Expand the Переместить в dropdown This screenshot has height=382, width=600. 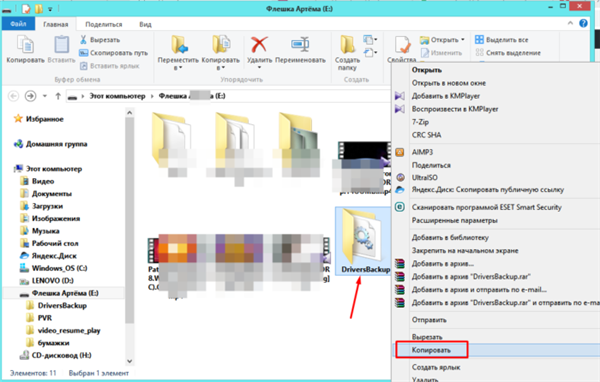coord(178,68)
